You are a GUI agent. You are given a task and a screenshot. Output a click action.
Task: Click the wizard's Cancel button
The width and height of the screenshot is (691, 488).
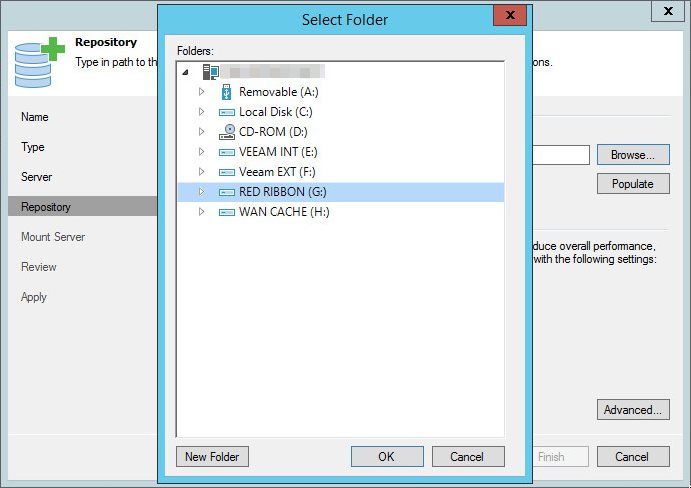click(633, 457)
